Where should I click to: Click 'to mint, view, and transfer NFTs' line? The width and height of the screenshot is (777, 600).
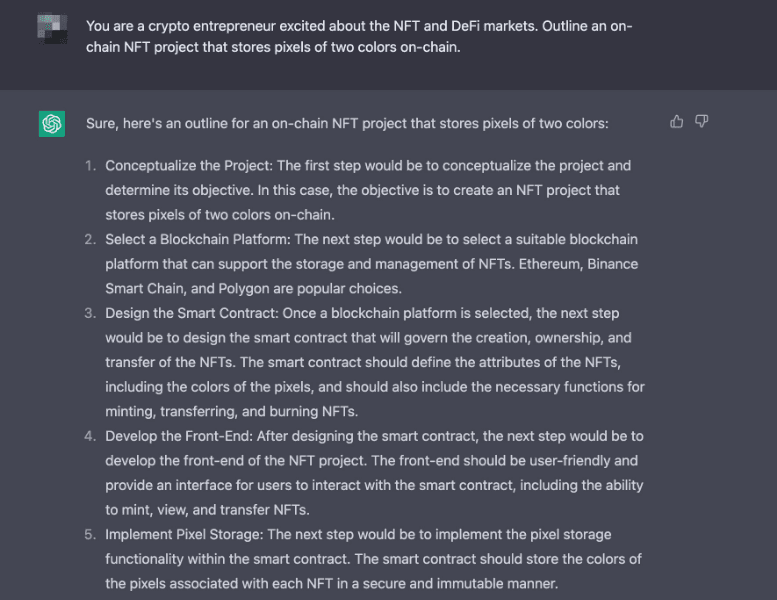pyautogui.click(x=207, y=510)
